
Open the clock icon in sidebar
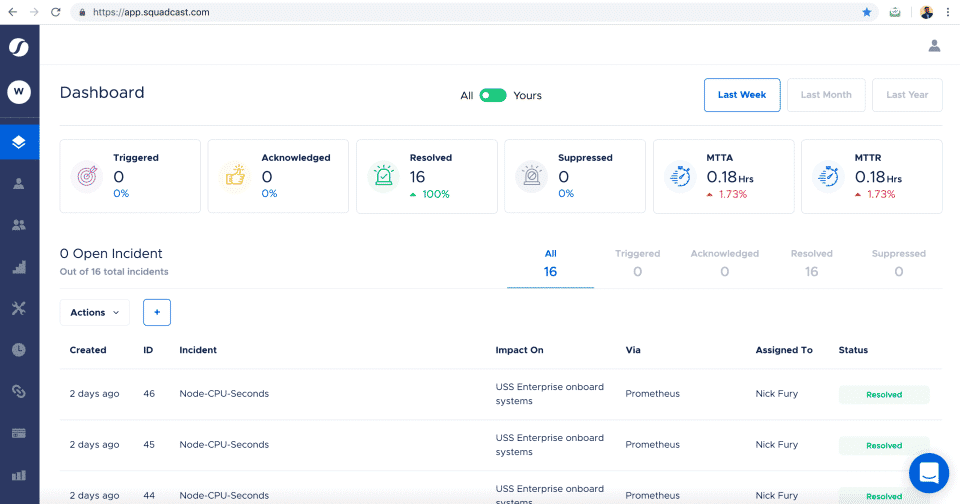(19, 349)
